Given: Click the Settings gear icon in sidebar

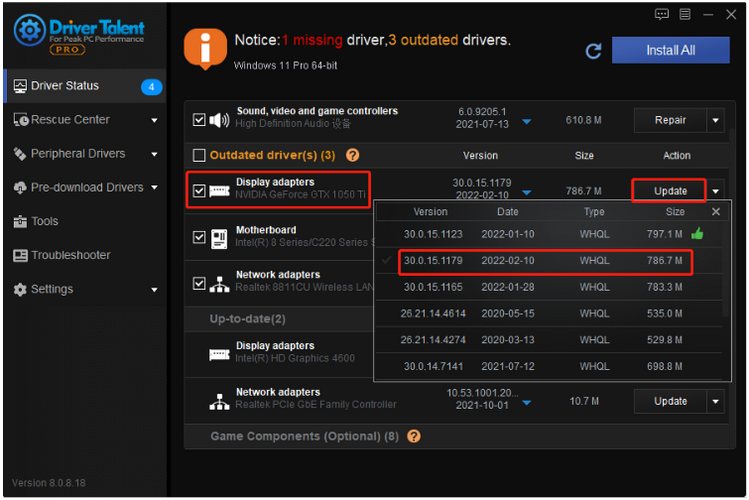Looking at the screenshot, I should click(x=20, y=289).
